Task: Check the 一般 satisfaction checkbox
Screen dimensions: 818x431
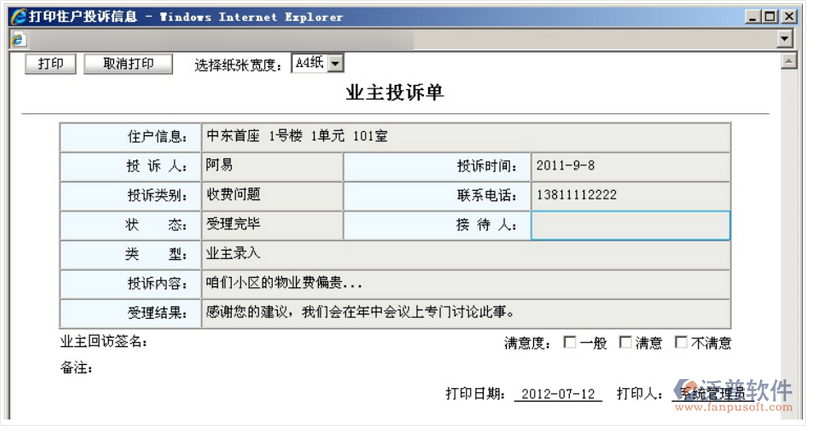Action: (570, 342)
